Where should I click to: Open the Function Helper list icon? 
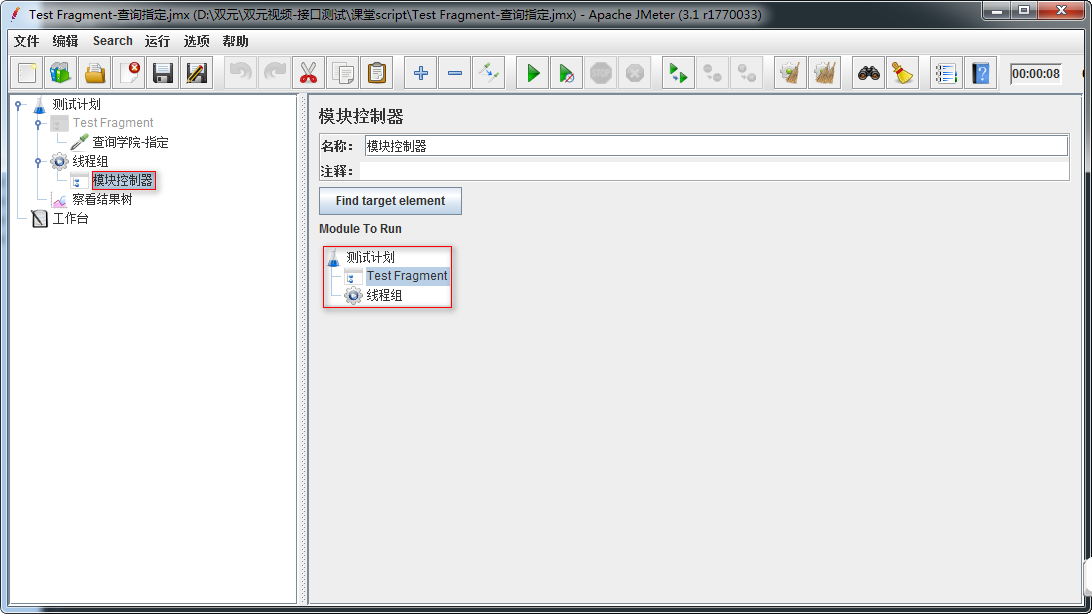pos(946,73)
